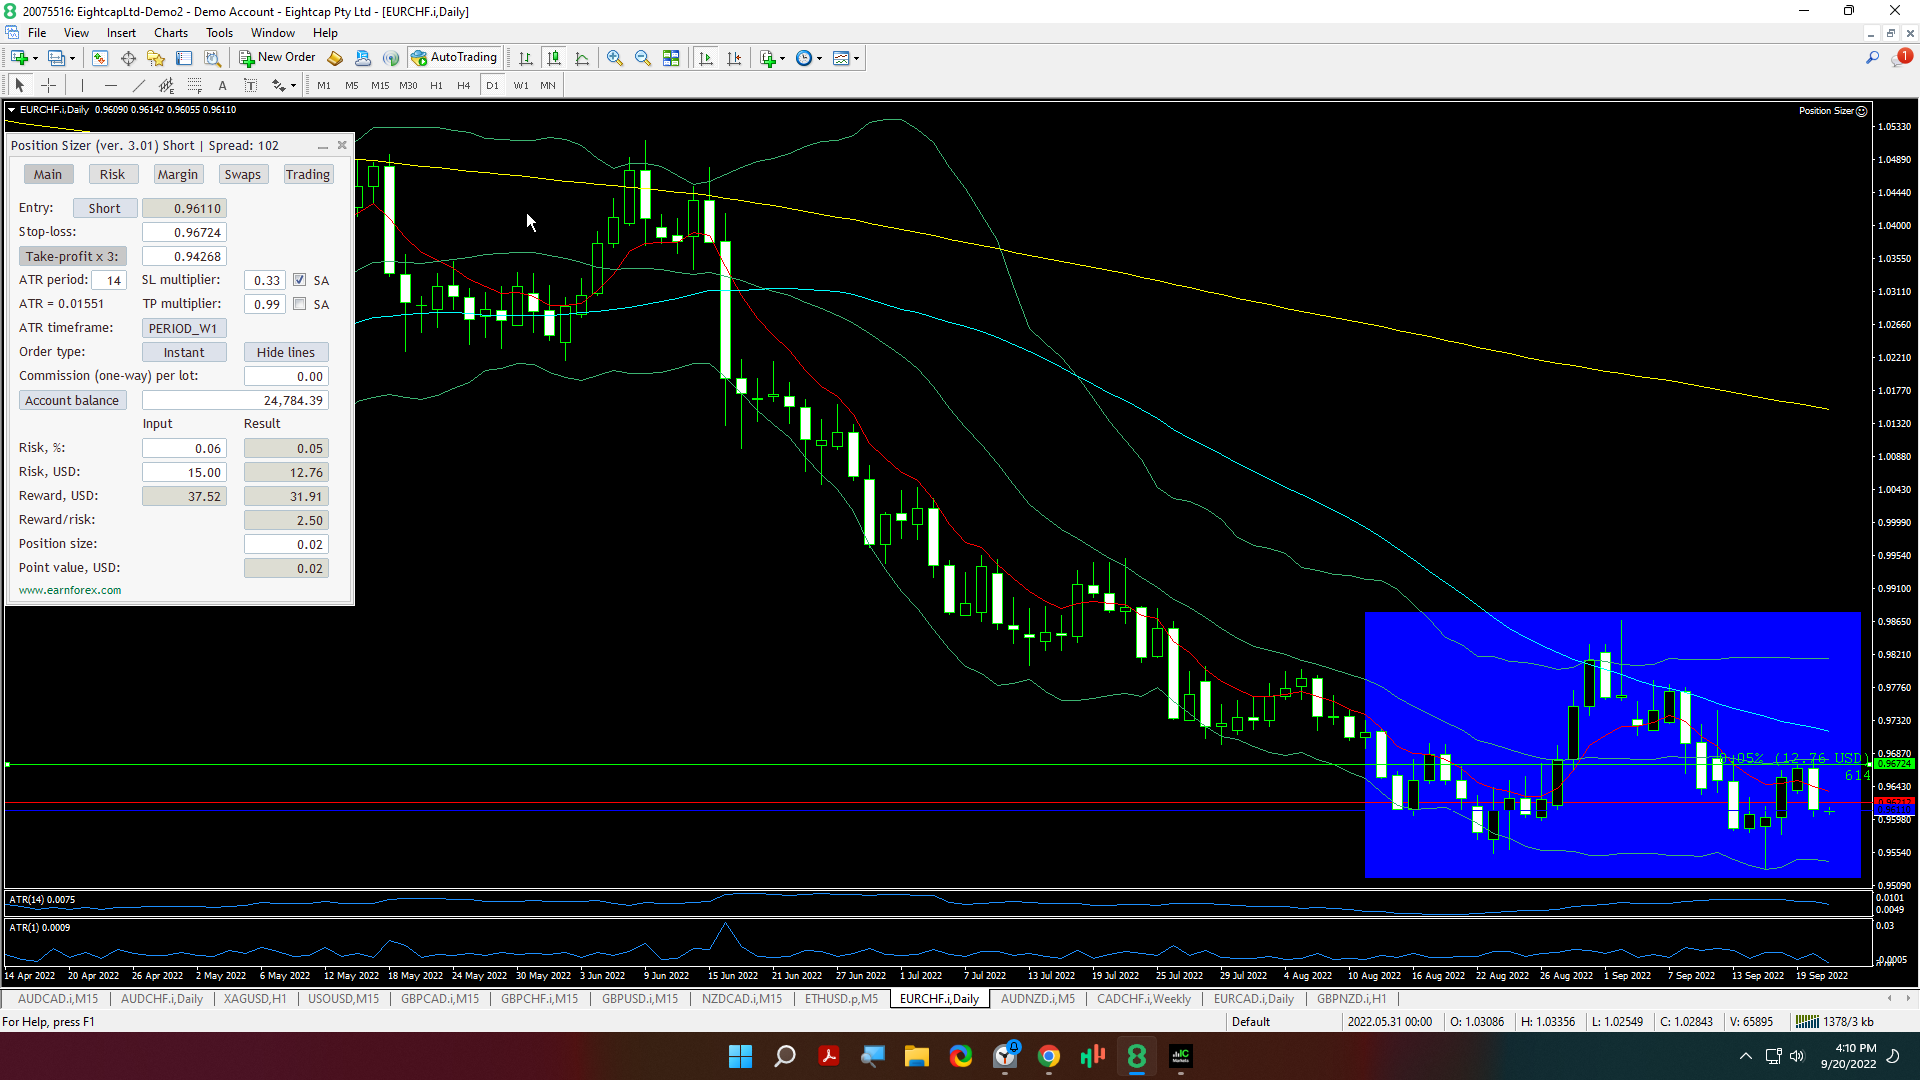Zoom out the chart with the magnifier minus icon
This screenshot has height=1080, width=1920.
pos(643,58)
